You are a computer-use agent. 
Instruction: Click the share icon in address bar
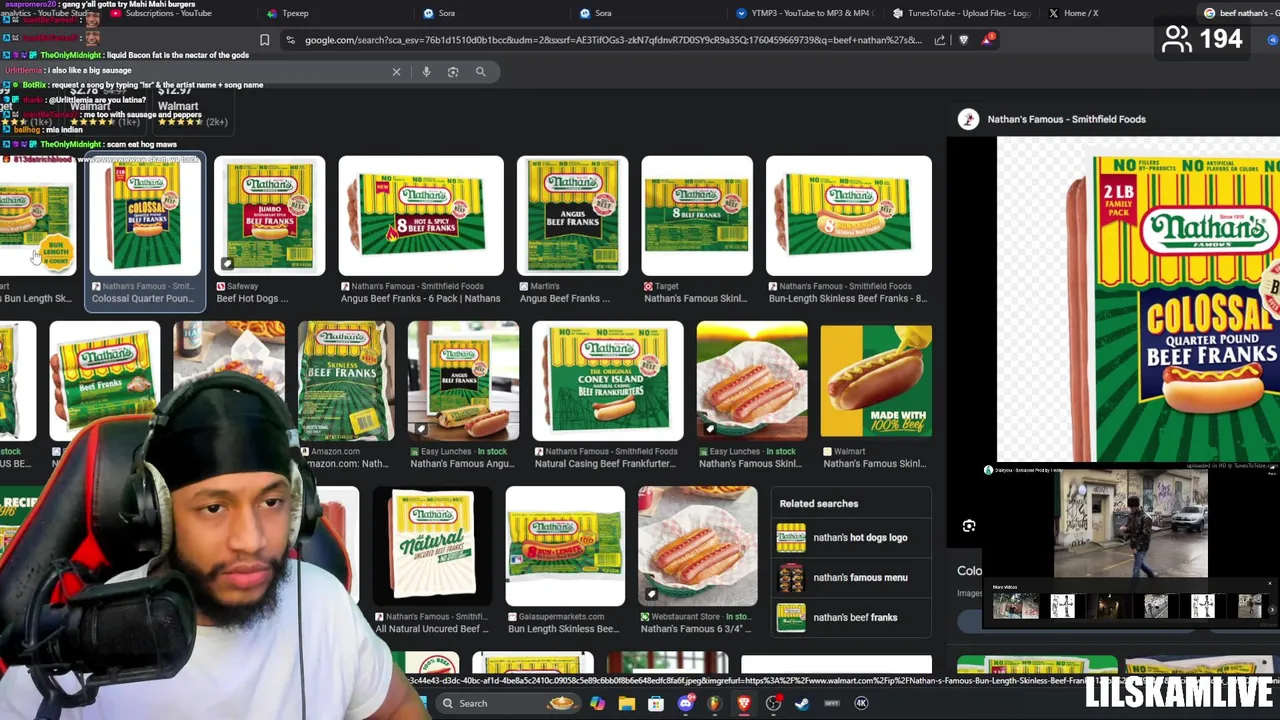(940, 40)
